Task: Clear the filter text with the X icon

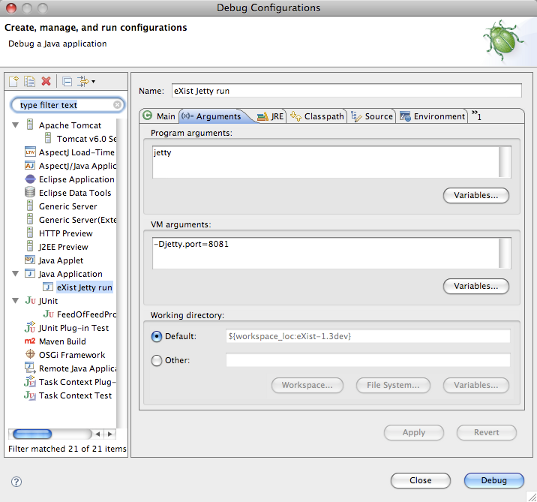Action: (117, 105)
